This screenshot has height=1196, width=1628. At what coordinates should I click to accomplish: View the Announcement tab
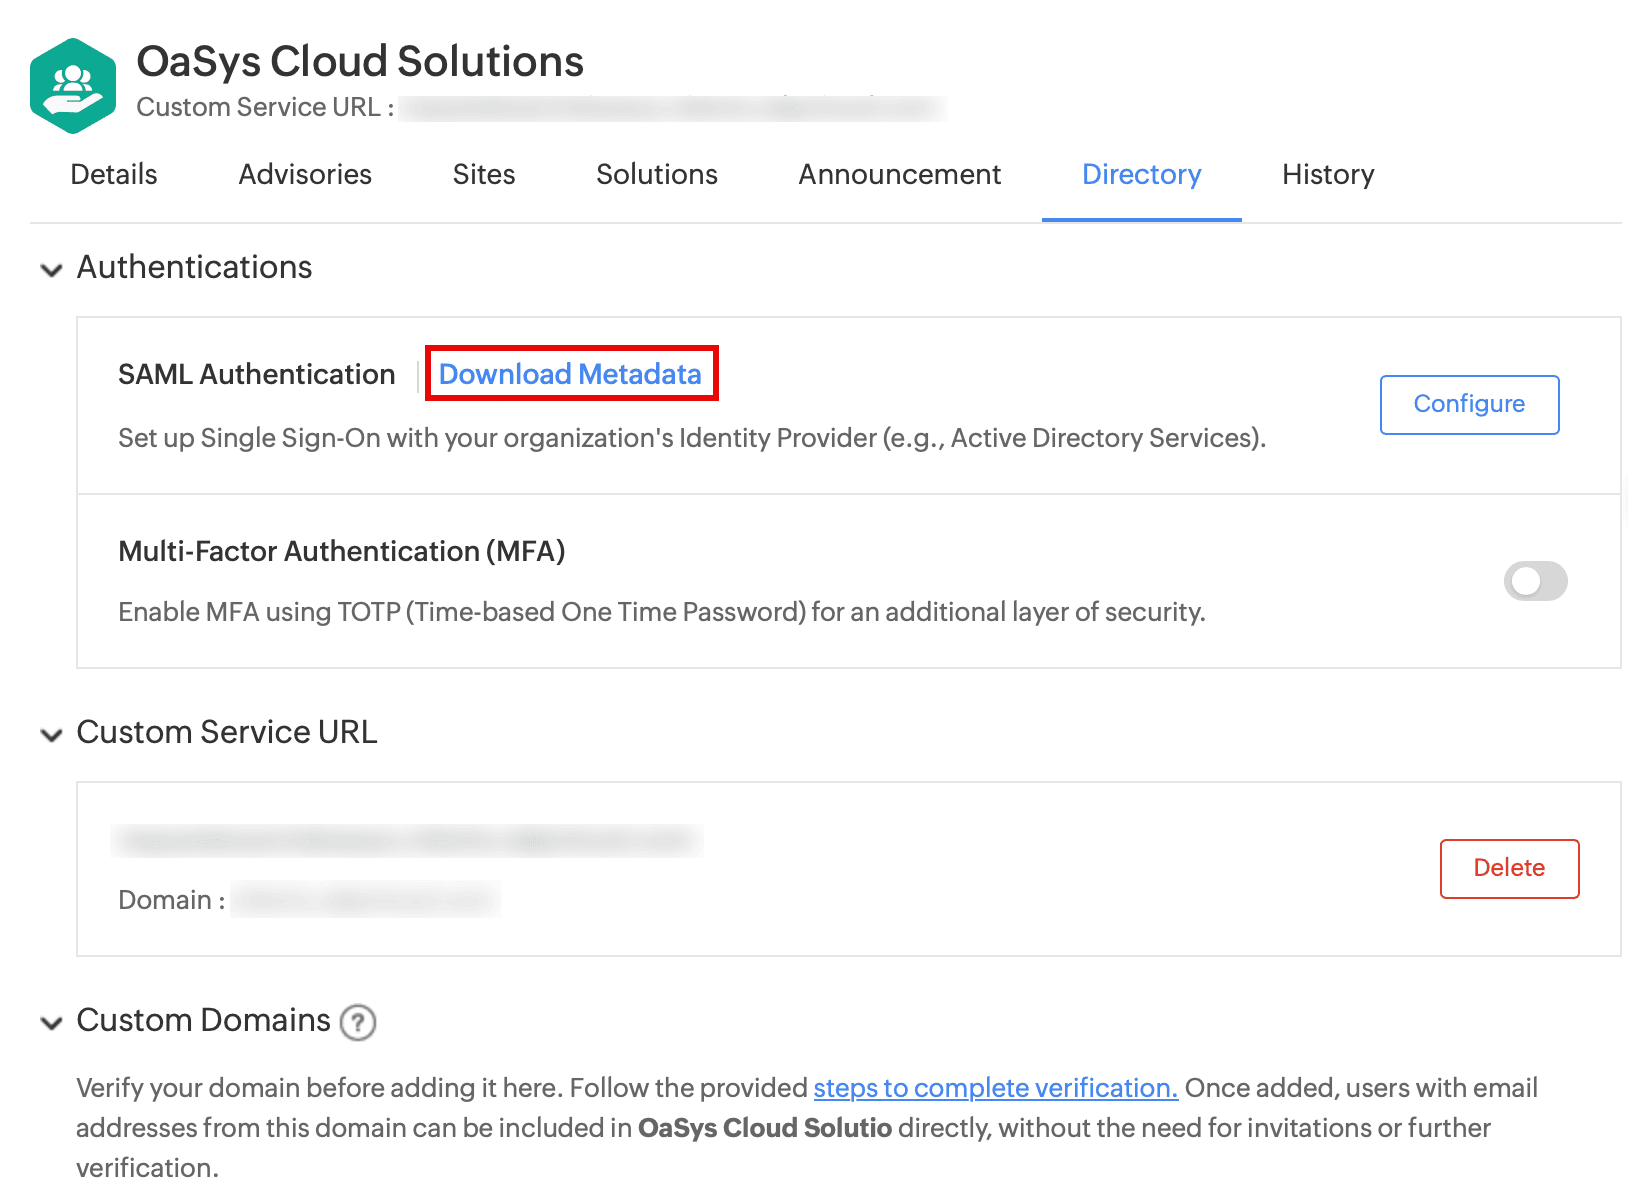899,175
